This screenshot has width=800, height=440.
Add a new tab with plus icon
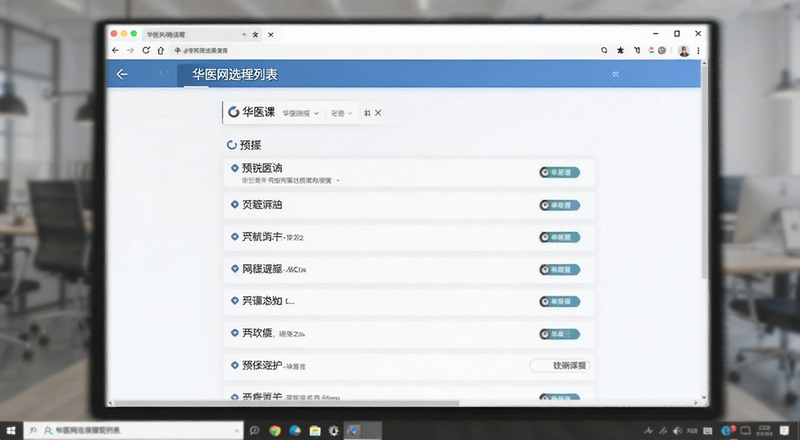244,35
